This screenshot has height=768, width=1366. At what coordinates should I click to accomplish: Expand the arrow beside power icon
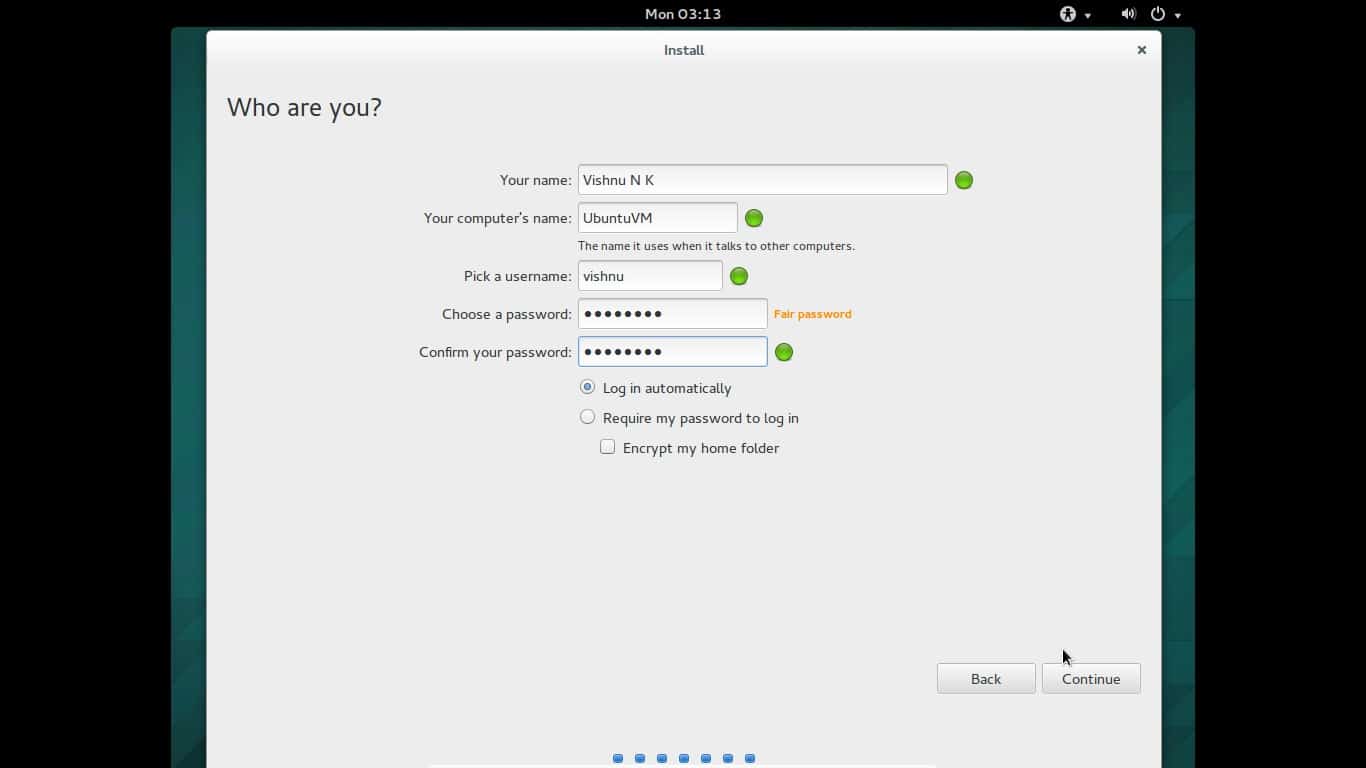point(1178,15)
